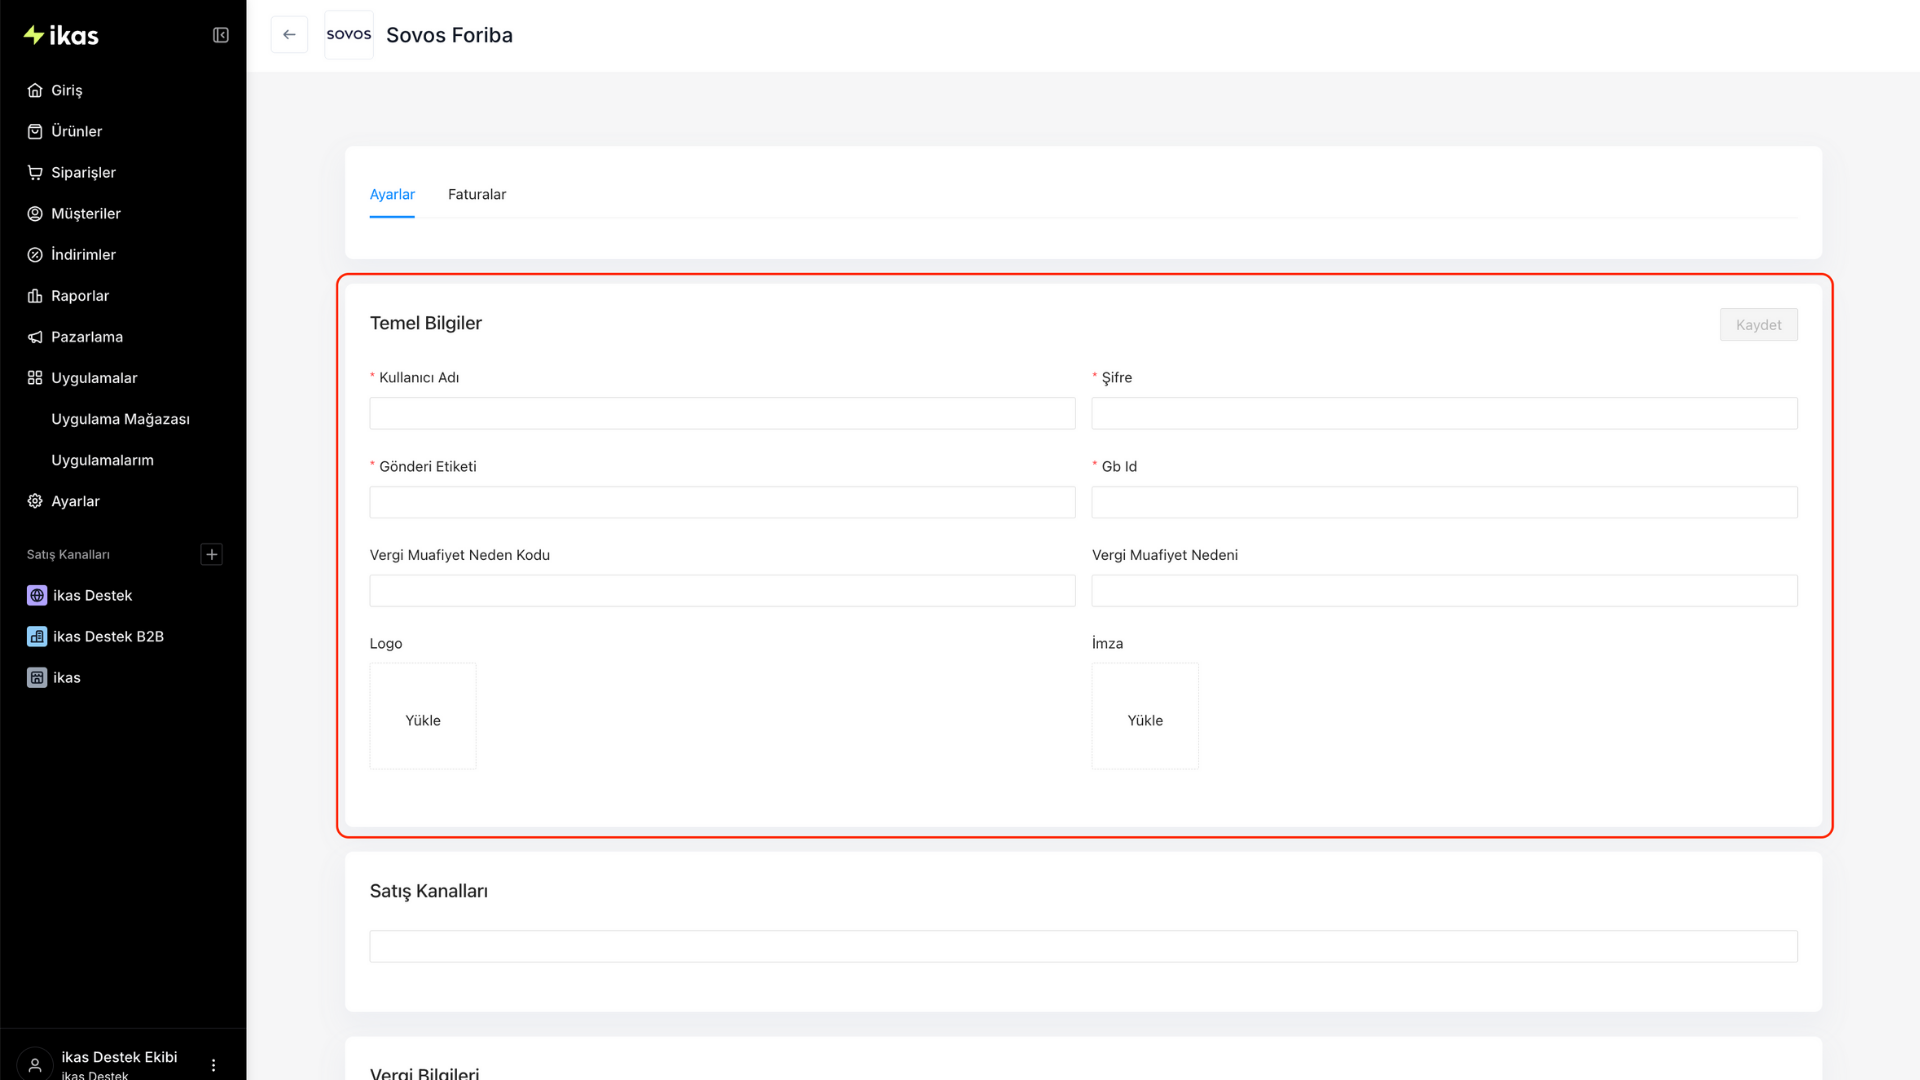Switch to the Ayarlar tab

pos(392,194)
